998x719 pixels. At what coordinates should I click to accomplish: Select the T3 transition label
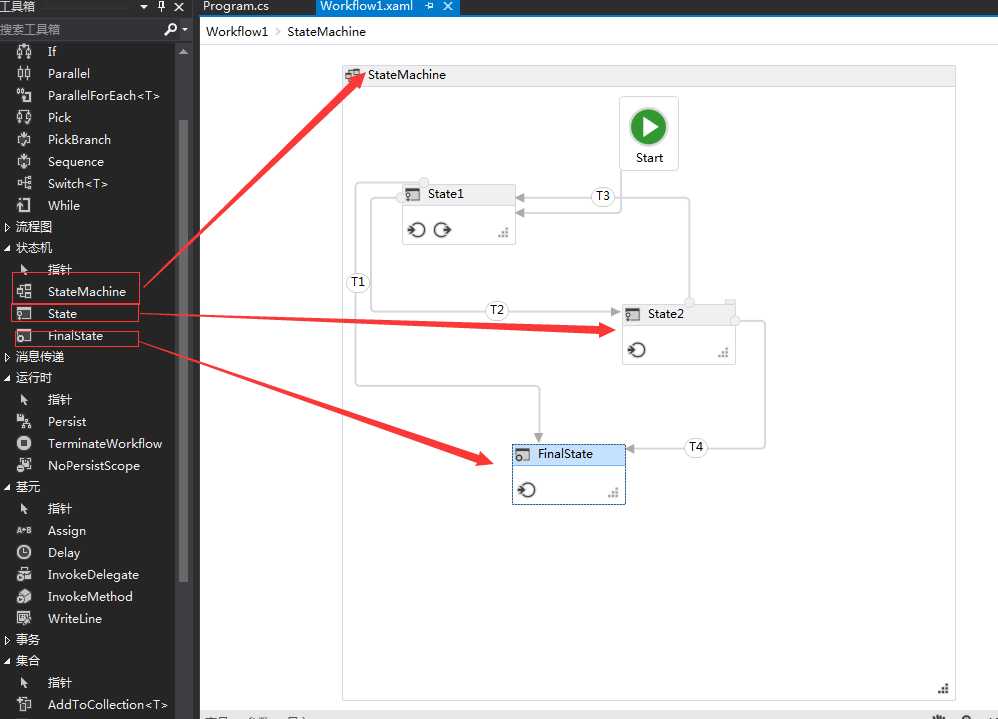[602, 195]
